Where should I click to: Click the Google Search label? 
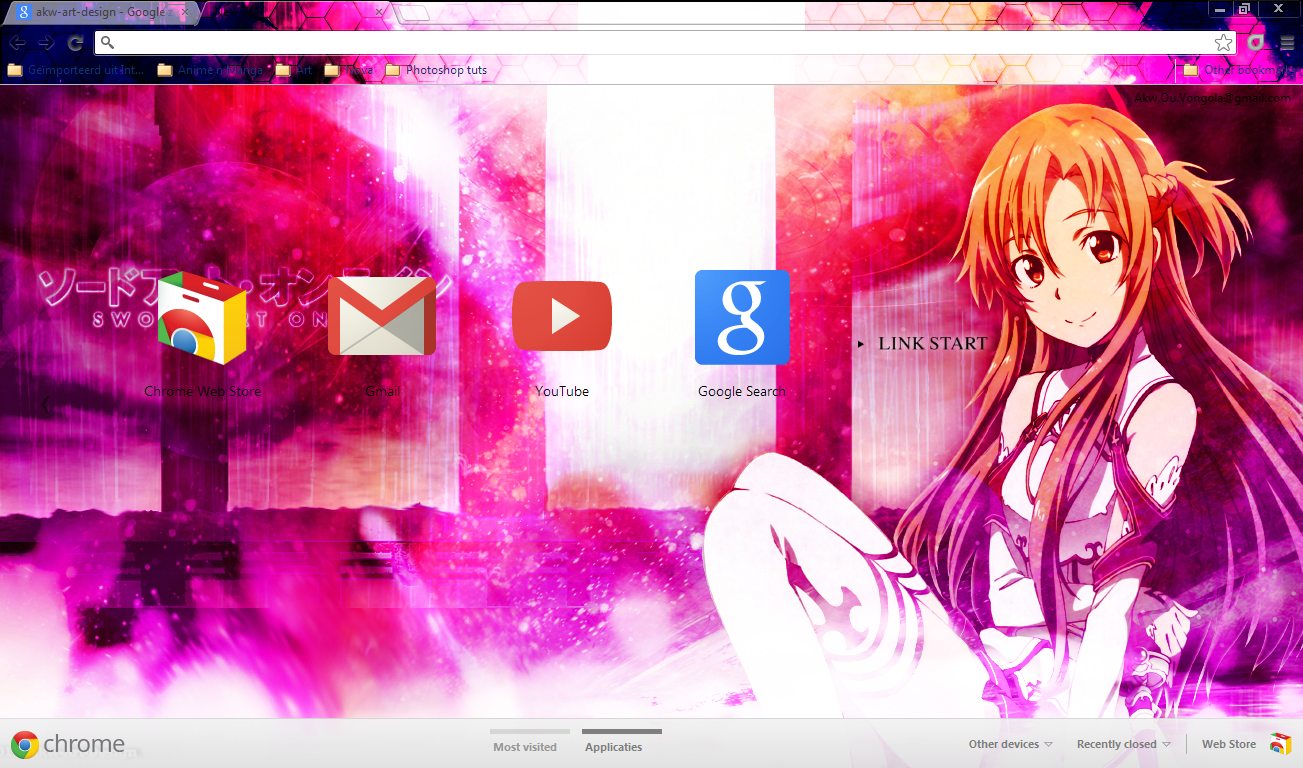[x=742, y=391]
